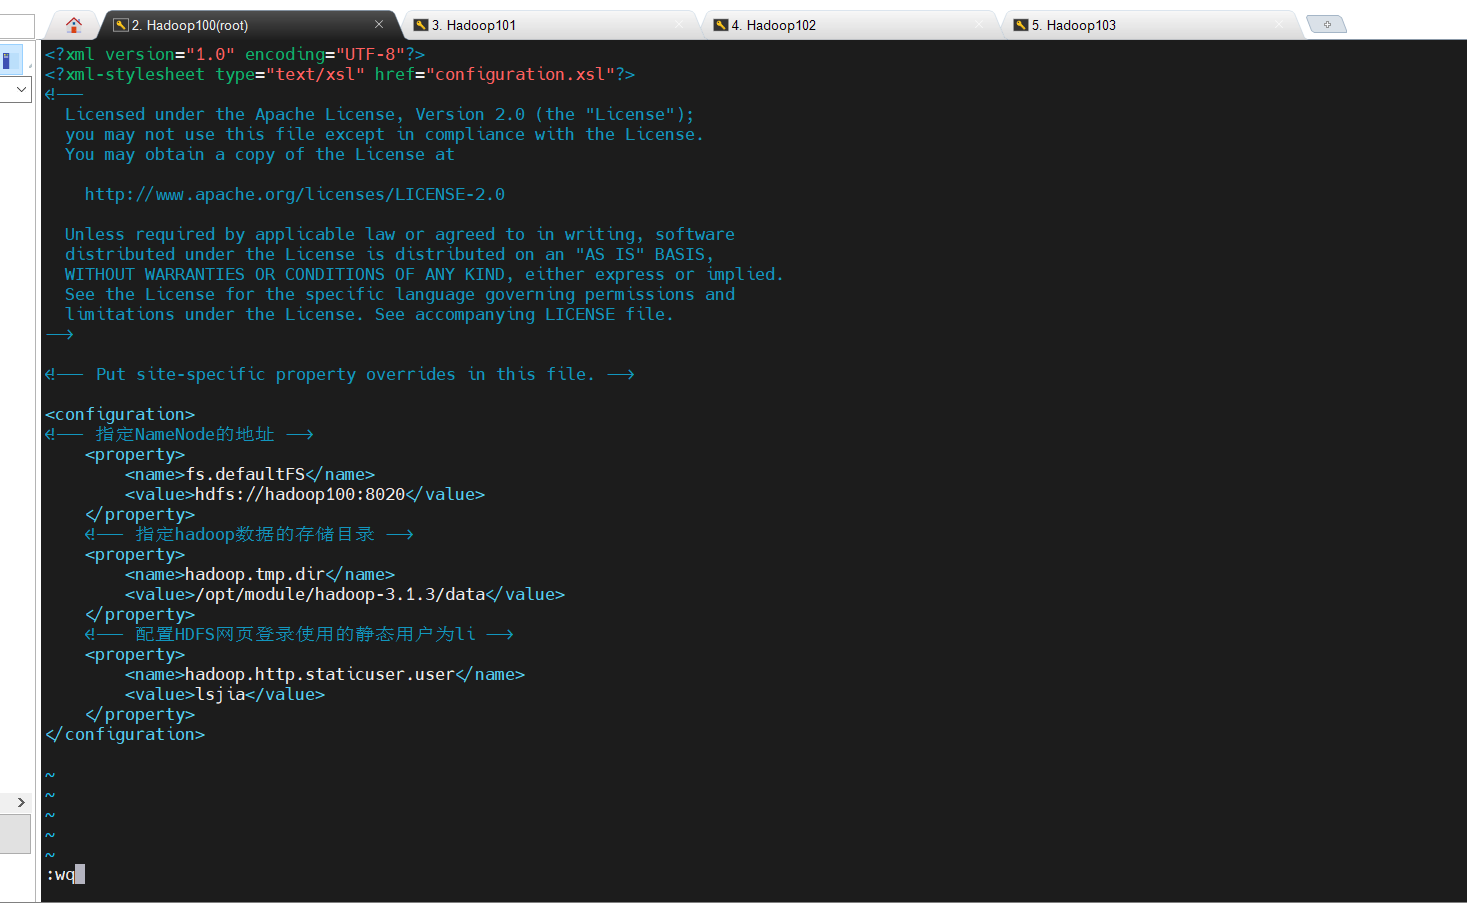The height and width of the screenshot is (905, 1467).
Task: Click the wrench icon on Hadoop102 tab
Action: coord(720,25)
